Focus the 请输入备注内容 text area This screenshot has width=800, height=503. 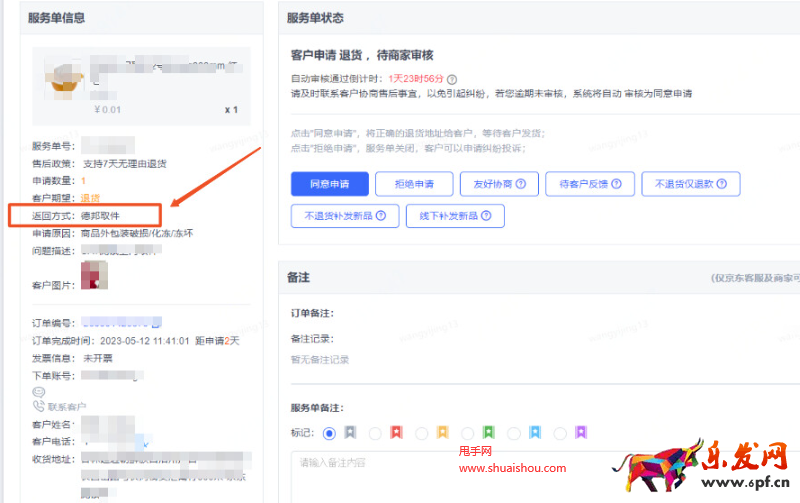pyautogui.click(x=545, y=476)
